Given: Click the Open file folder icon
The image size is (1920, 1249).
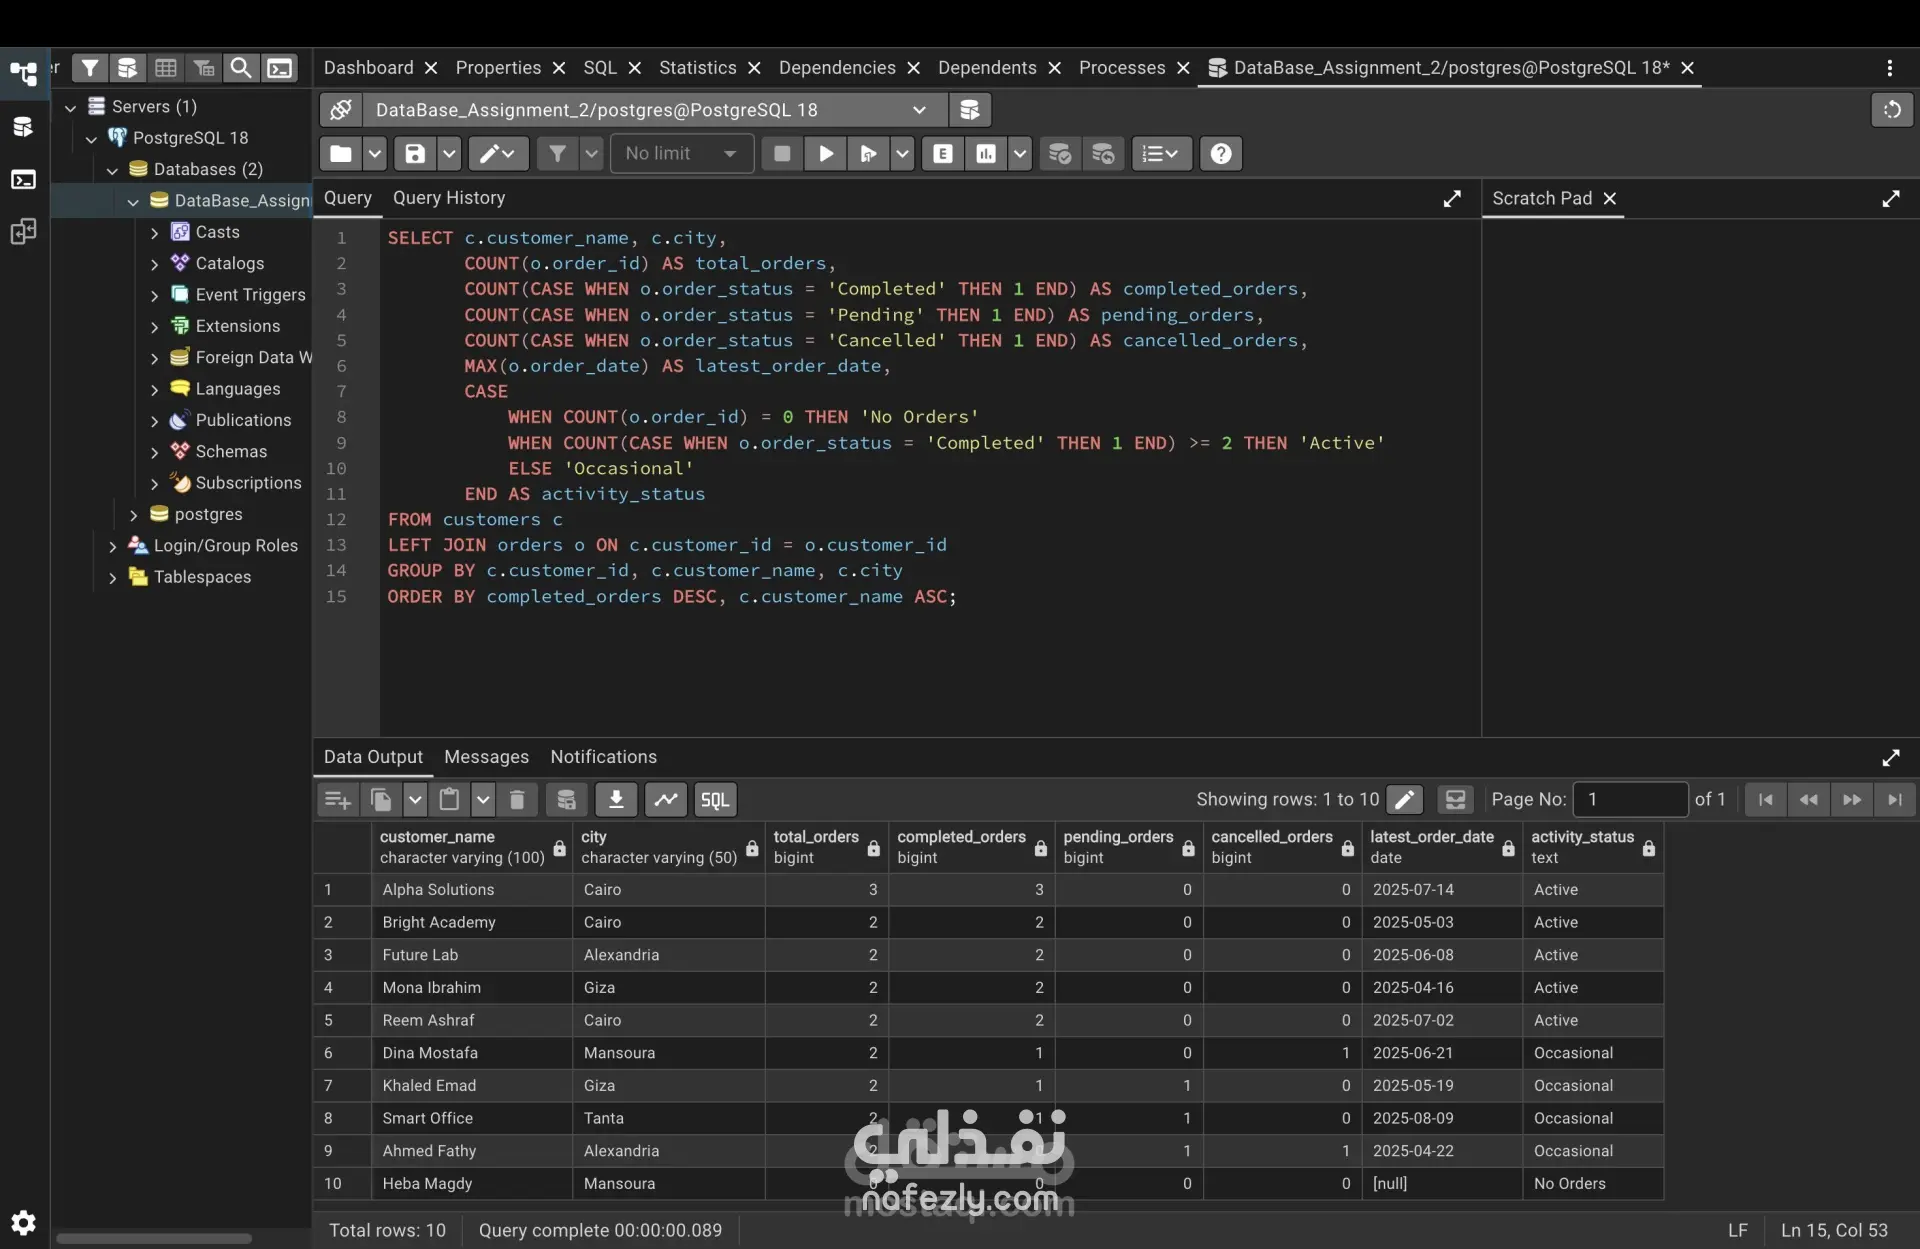Looking at the screenshot, I should tap(341, 154).
